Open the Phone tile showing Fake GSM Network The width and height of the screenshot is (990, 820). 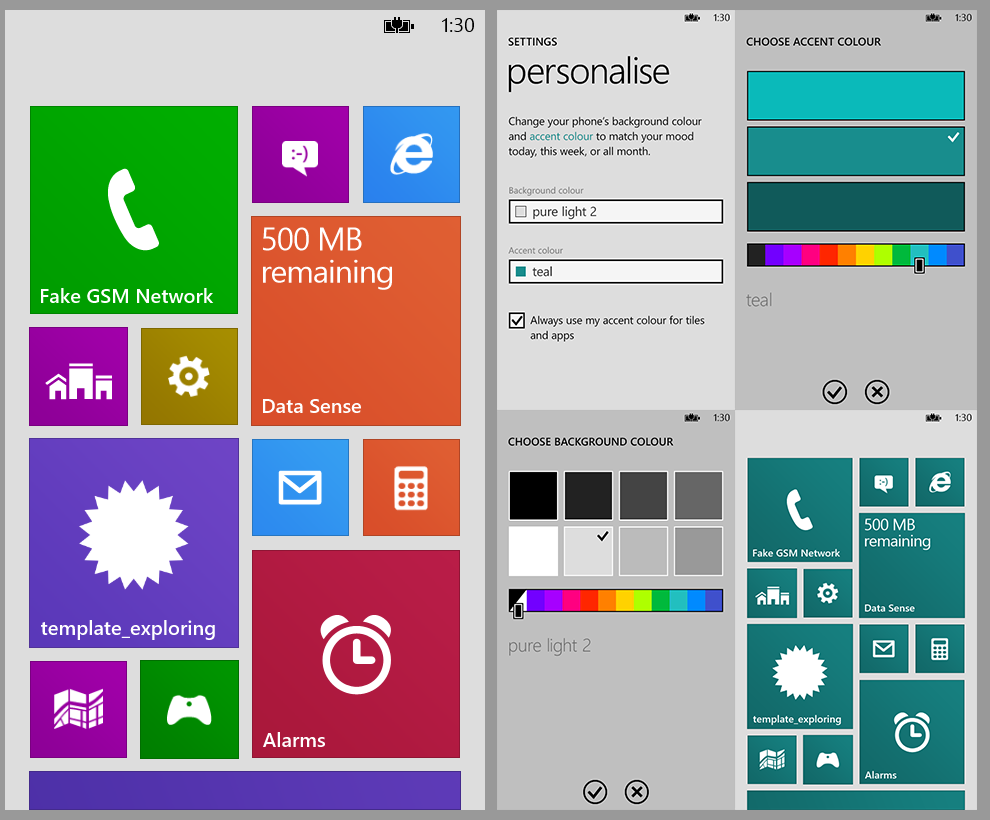point(133,210)
